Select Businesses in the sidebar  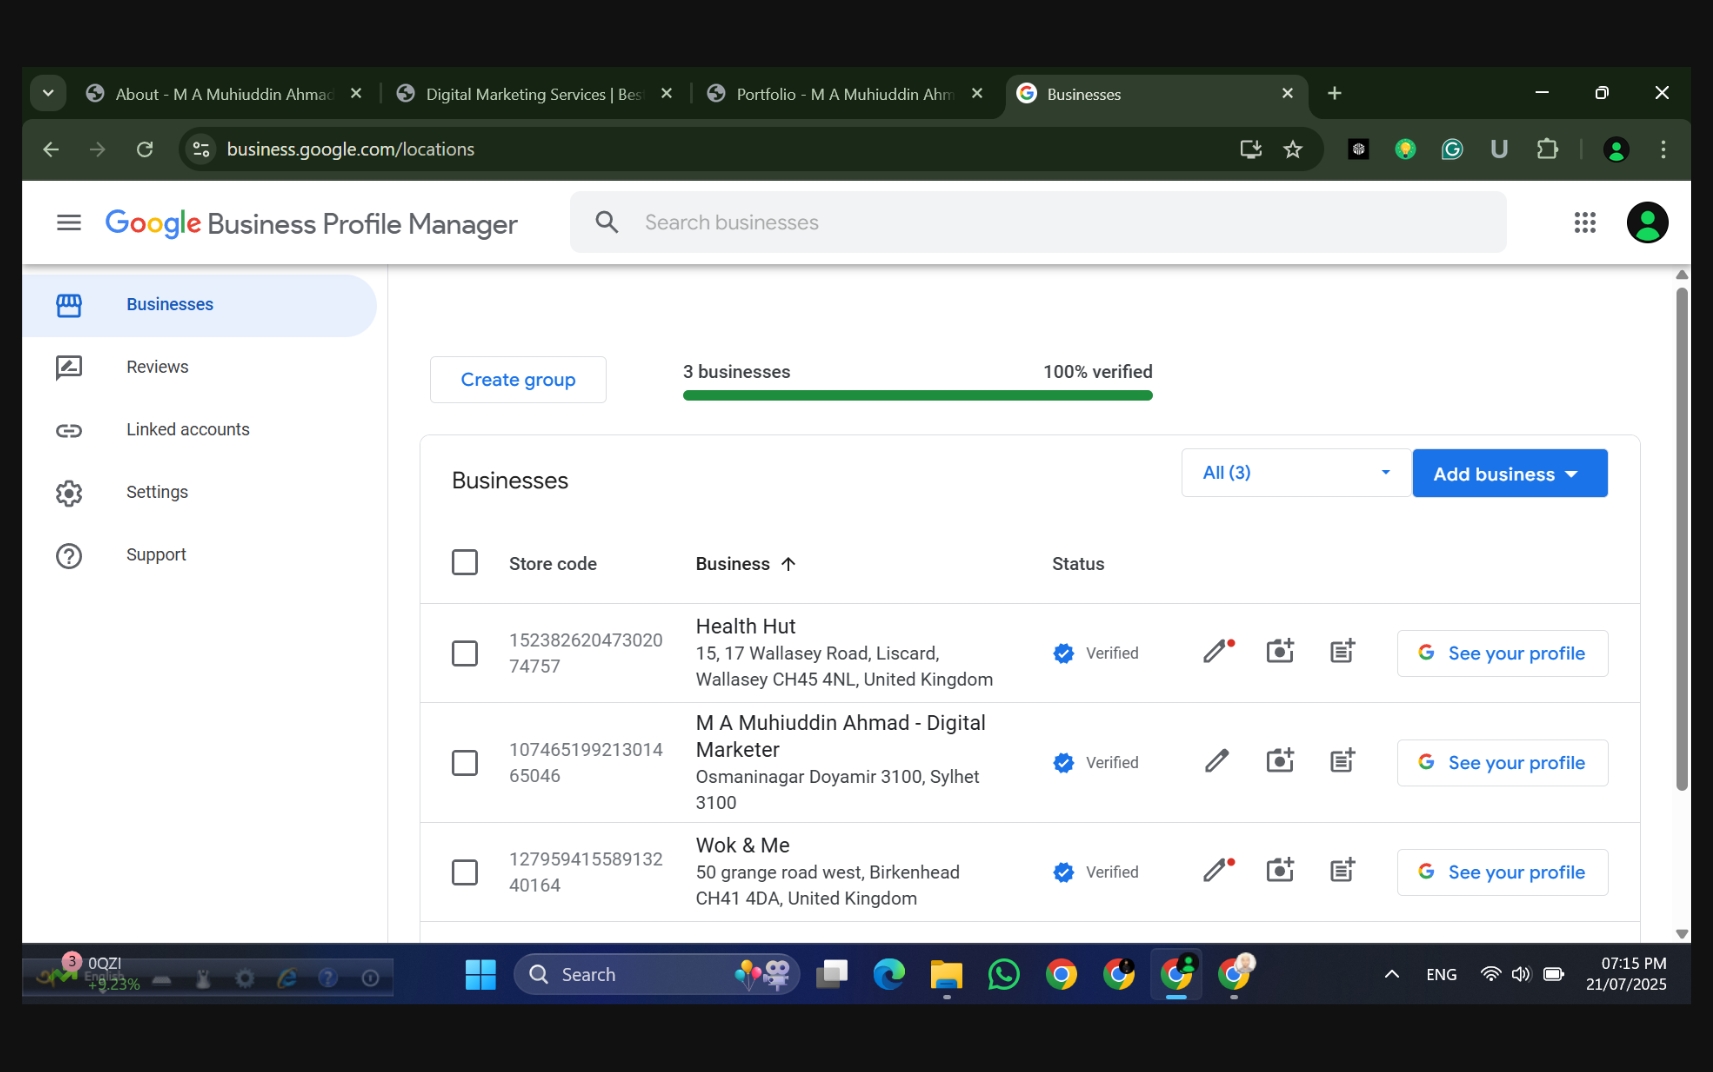[x=199, y=305]
